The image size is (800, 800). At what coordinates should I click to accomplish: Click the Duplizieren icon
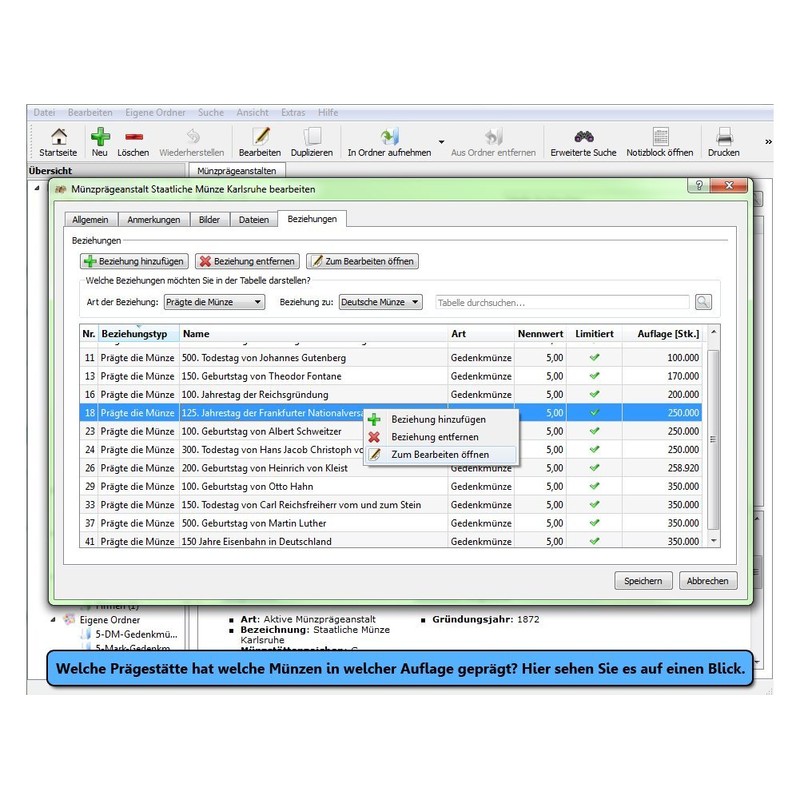312,137
